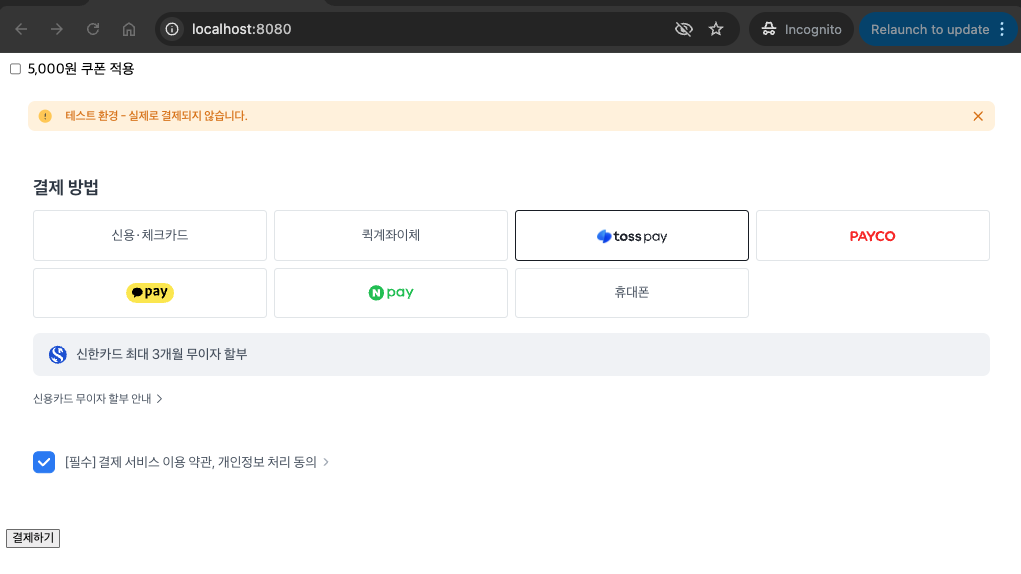Click the orange warning icon in banner
The width and height of the screenshot is (1021, 574).
(45, 116)
